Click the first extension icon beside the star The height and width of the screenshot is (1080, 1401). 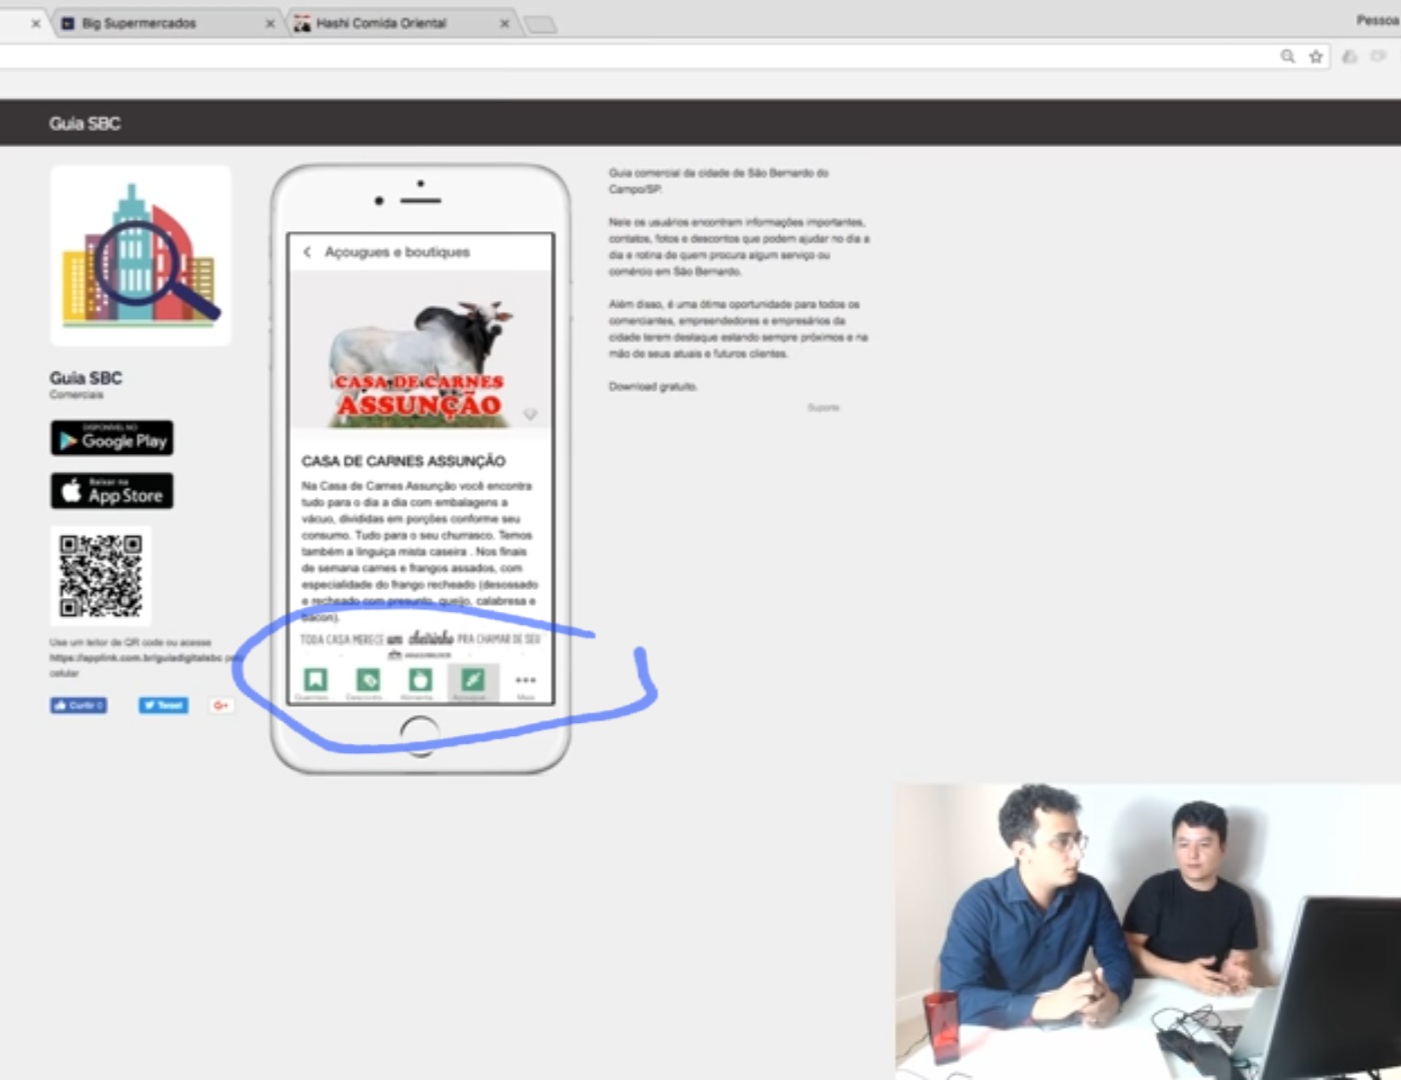tap(1349, 57)
